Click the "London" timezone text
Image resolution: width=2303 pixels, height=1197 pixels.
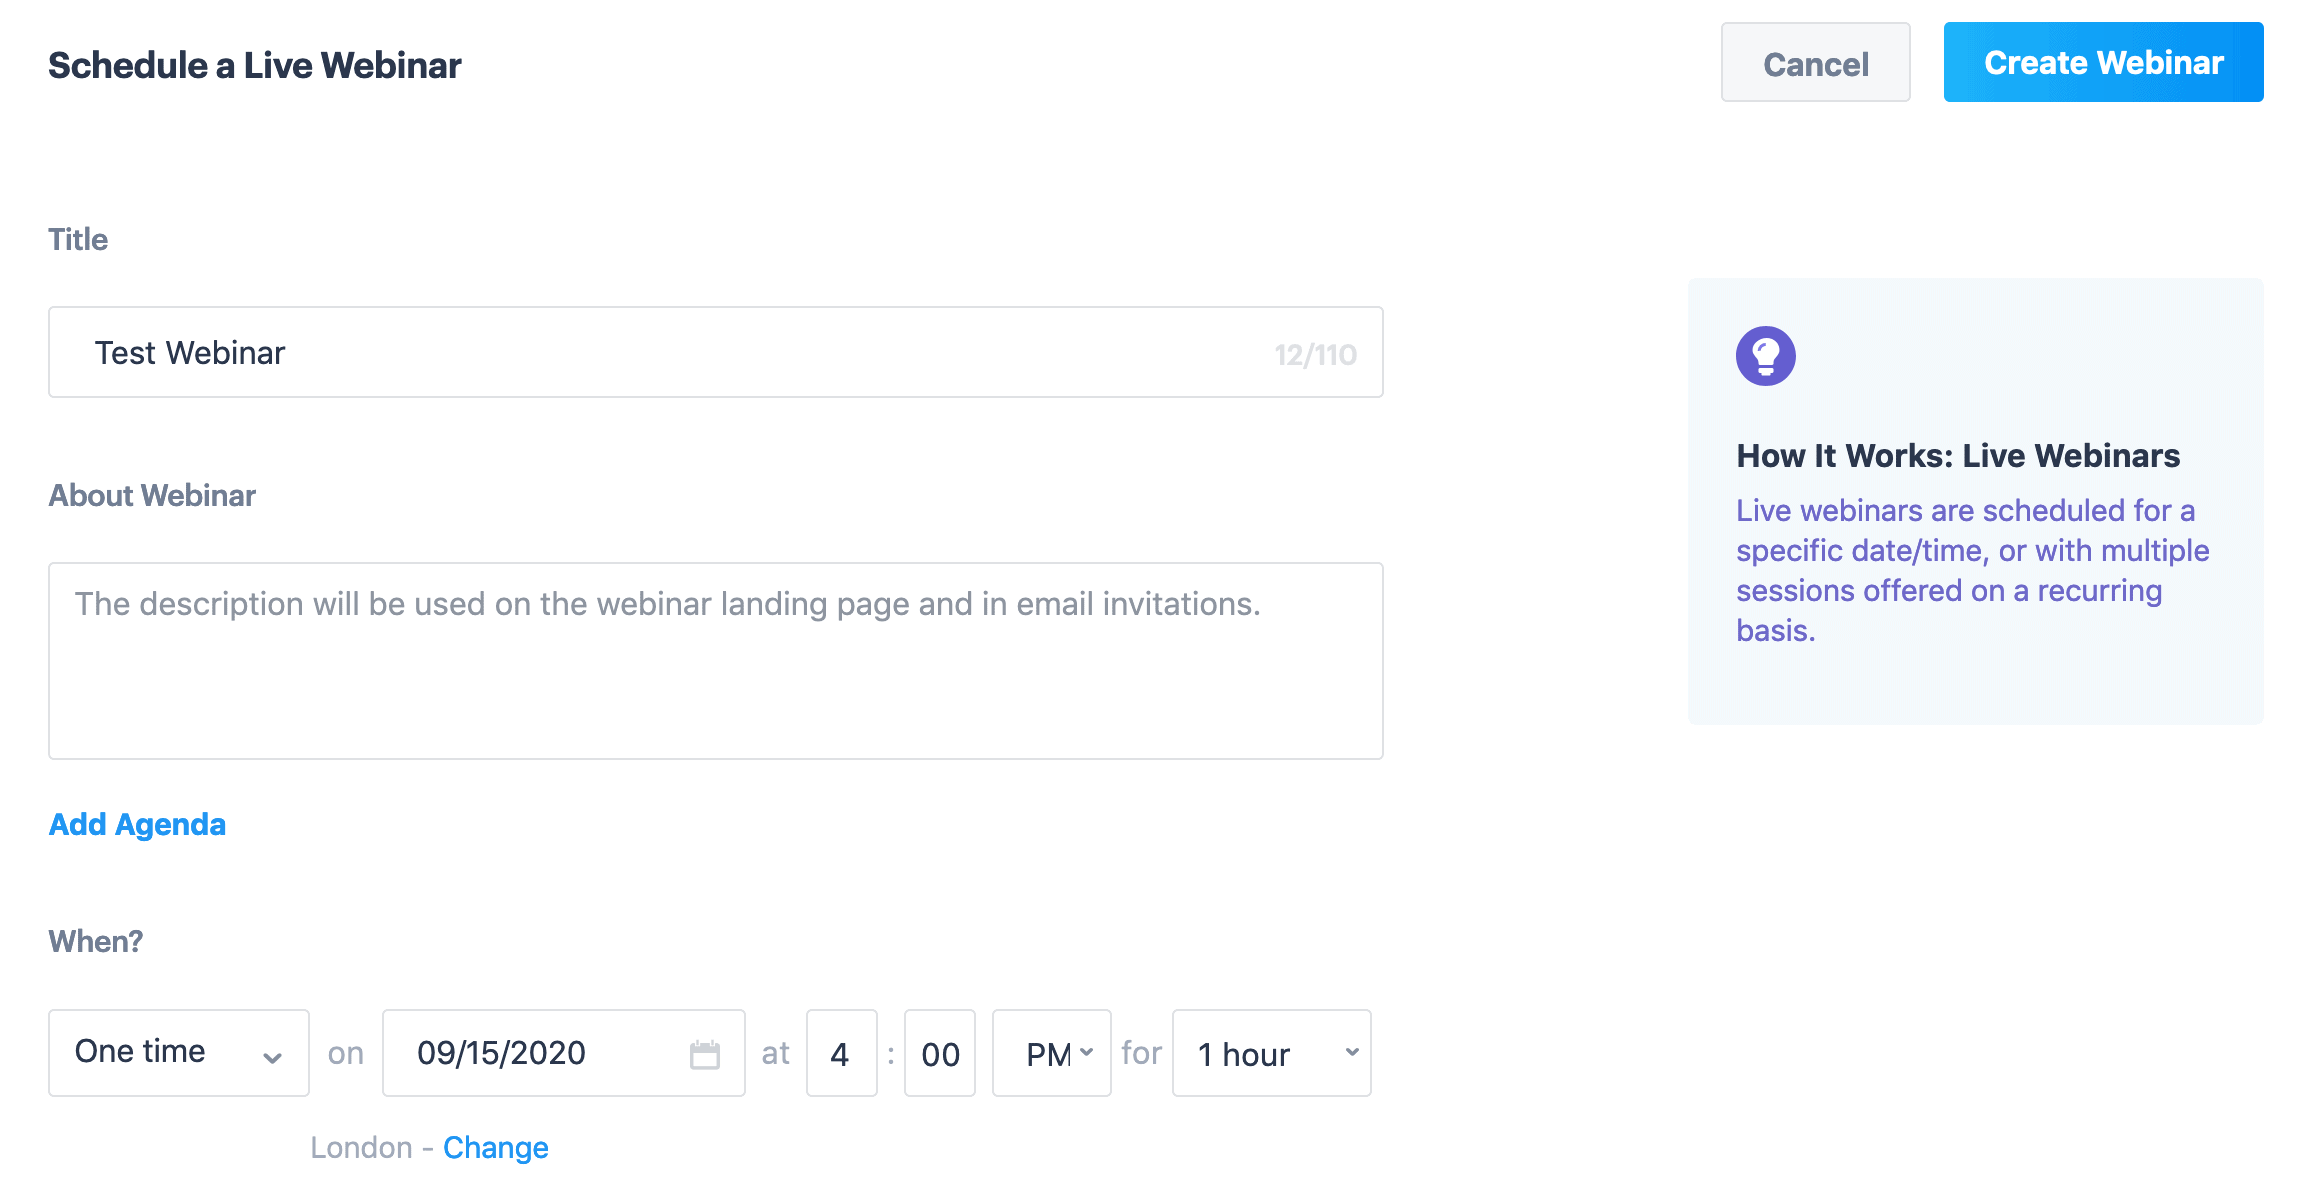[x=361, y=1147]
